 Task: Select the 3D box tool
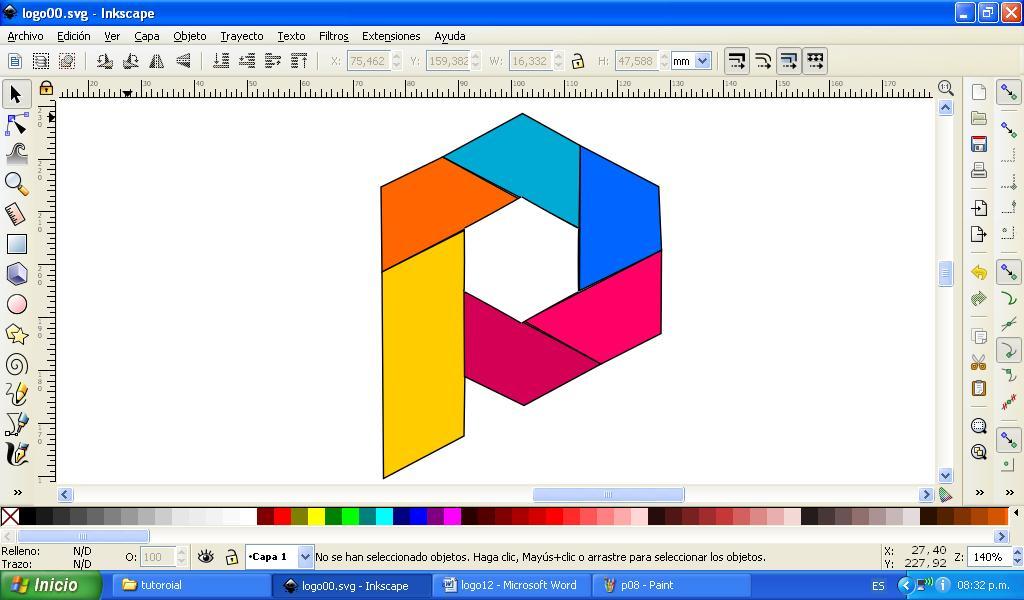(x=16, y=274)
